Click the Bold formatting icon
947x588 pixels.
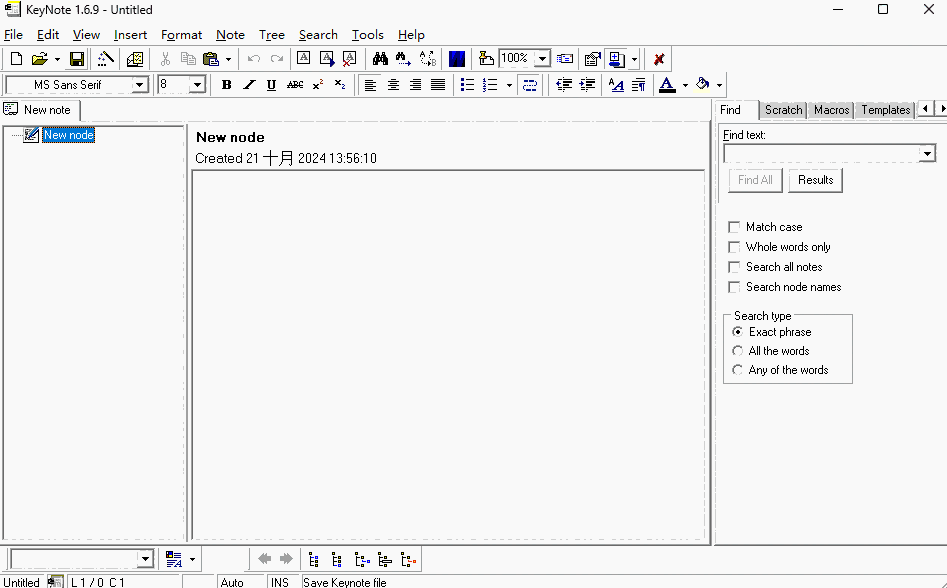click(x=227, y=85)
